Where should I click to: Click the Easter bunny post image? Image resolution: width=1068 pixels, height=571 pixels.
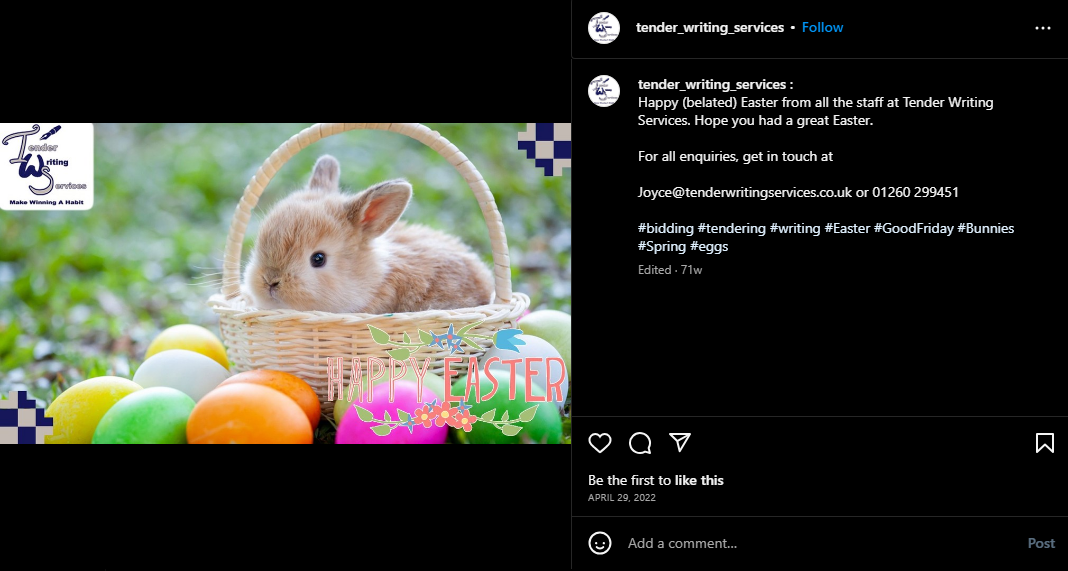(x=285, y=283)
